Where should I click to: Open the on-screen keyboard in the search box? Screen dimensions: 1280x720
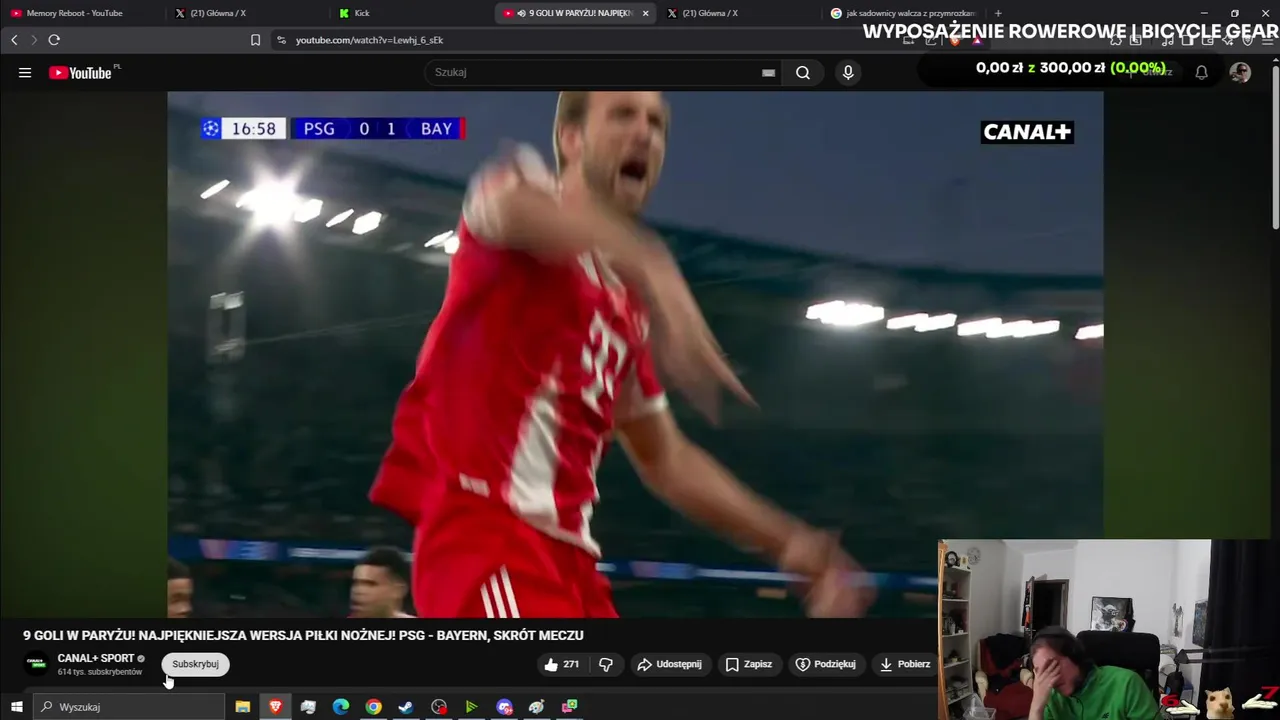pos(768,72)
